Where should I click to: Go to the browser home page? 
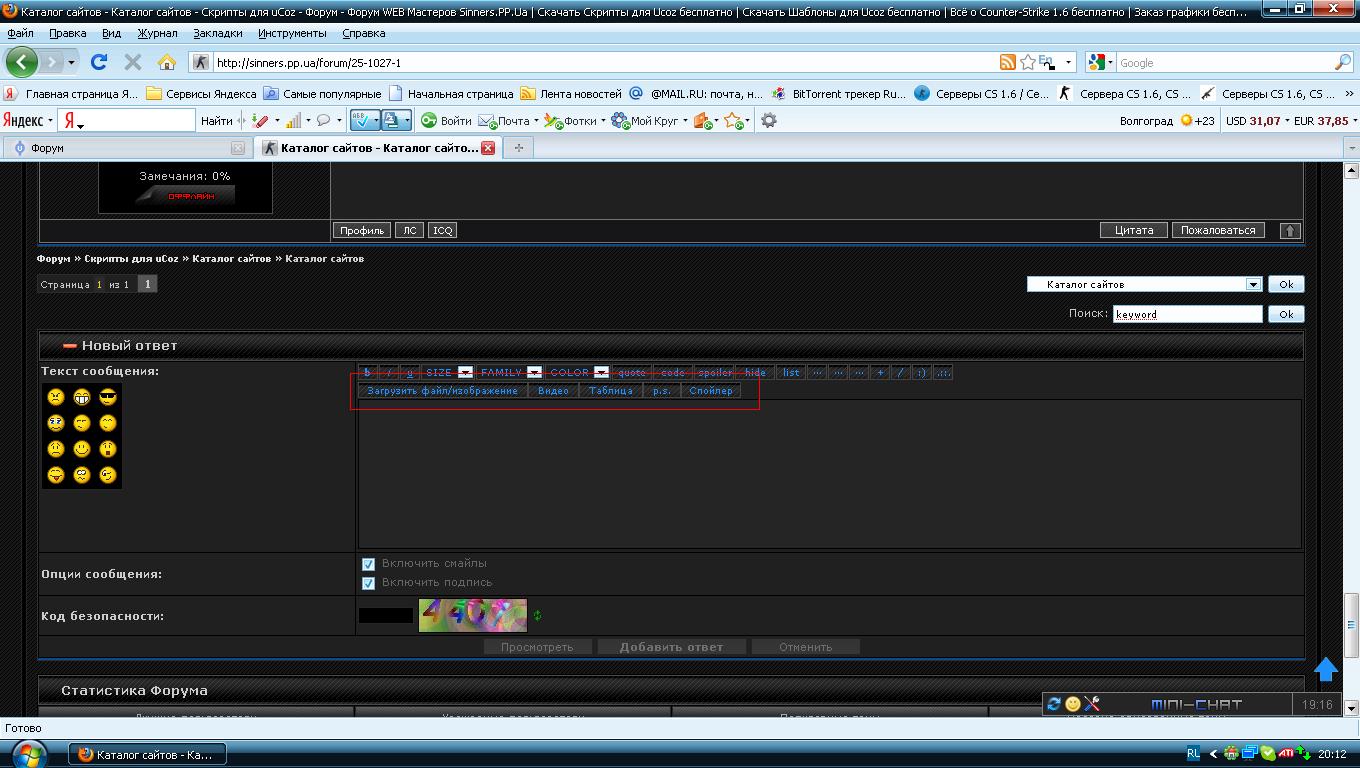tap(166, 62)
